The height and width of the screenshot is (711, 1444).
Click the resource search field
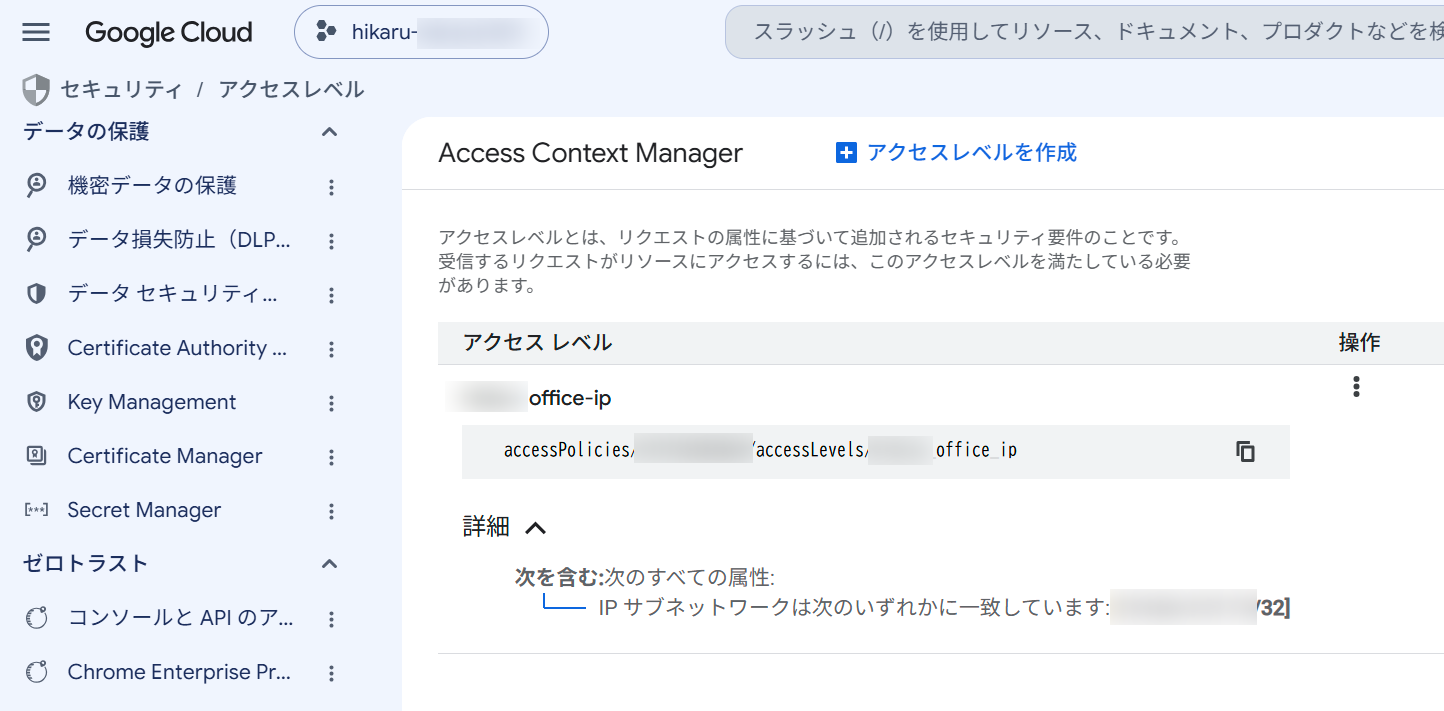[x=1084, y=32]
